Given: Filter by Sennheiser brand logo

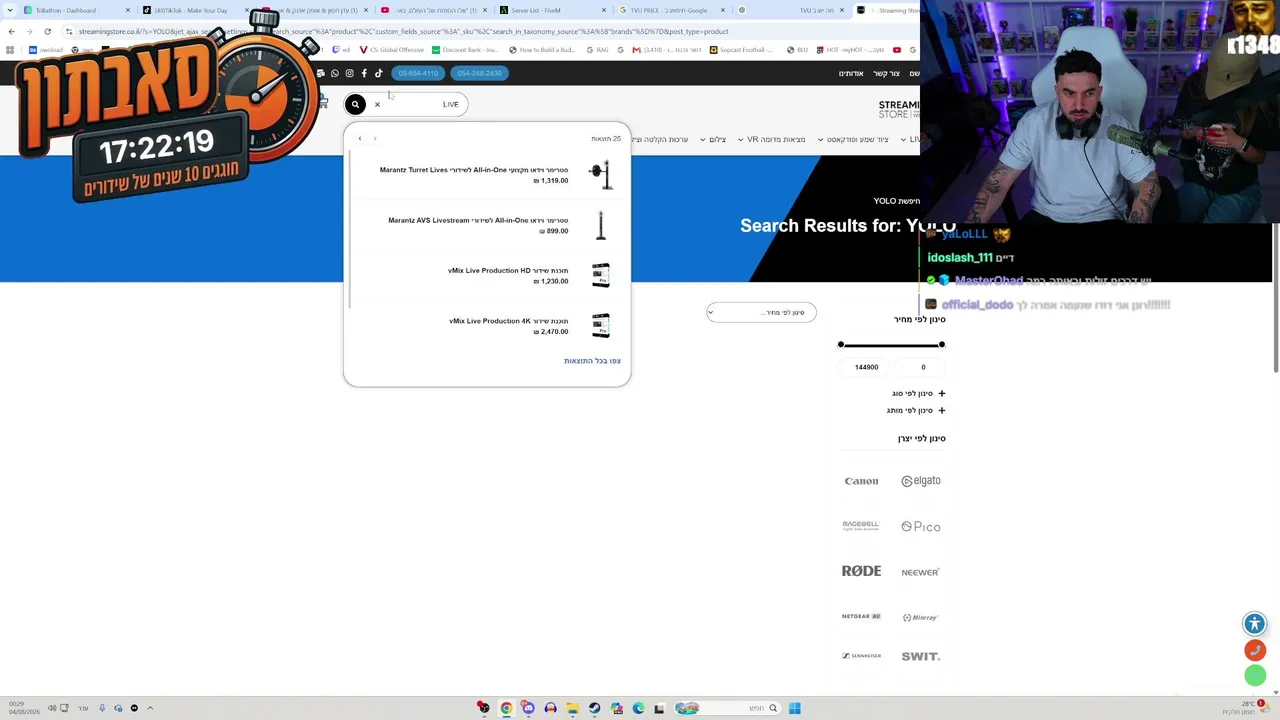Looking at the screenshot, I should [861, 656].
